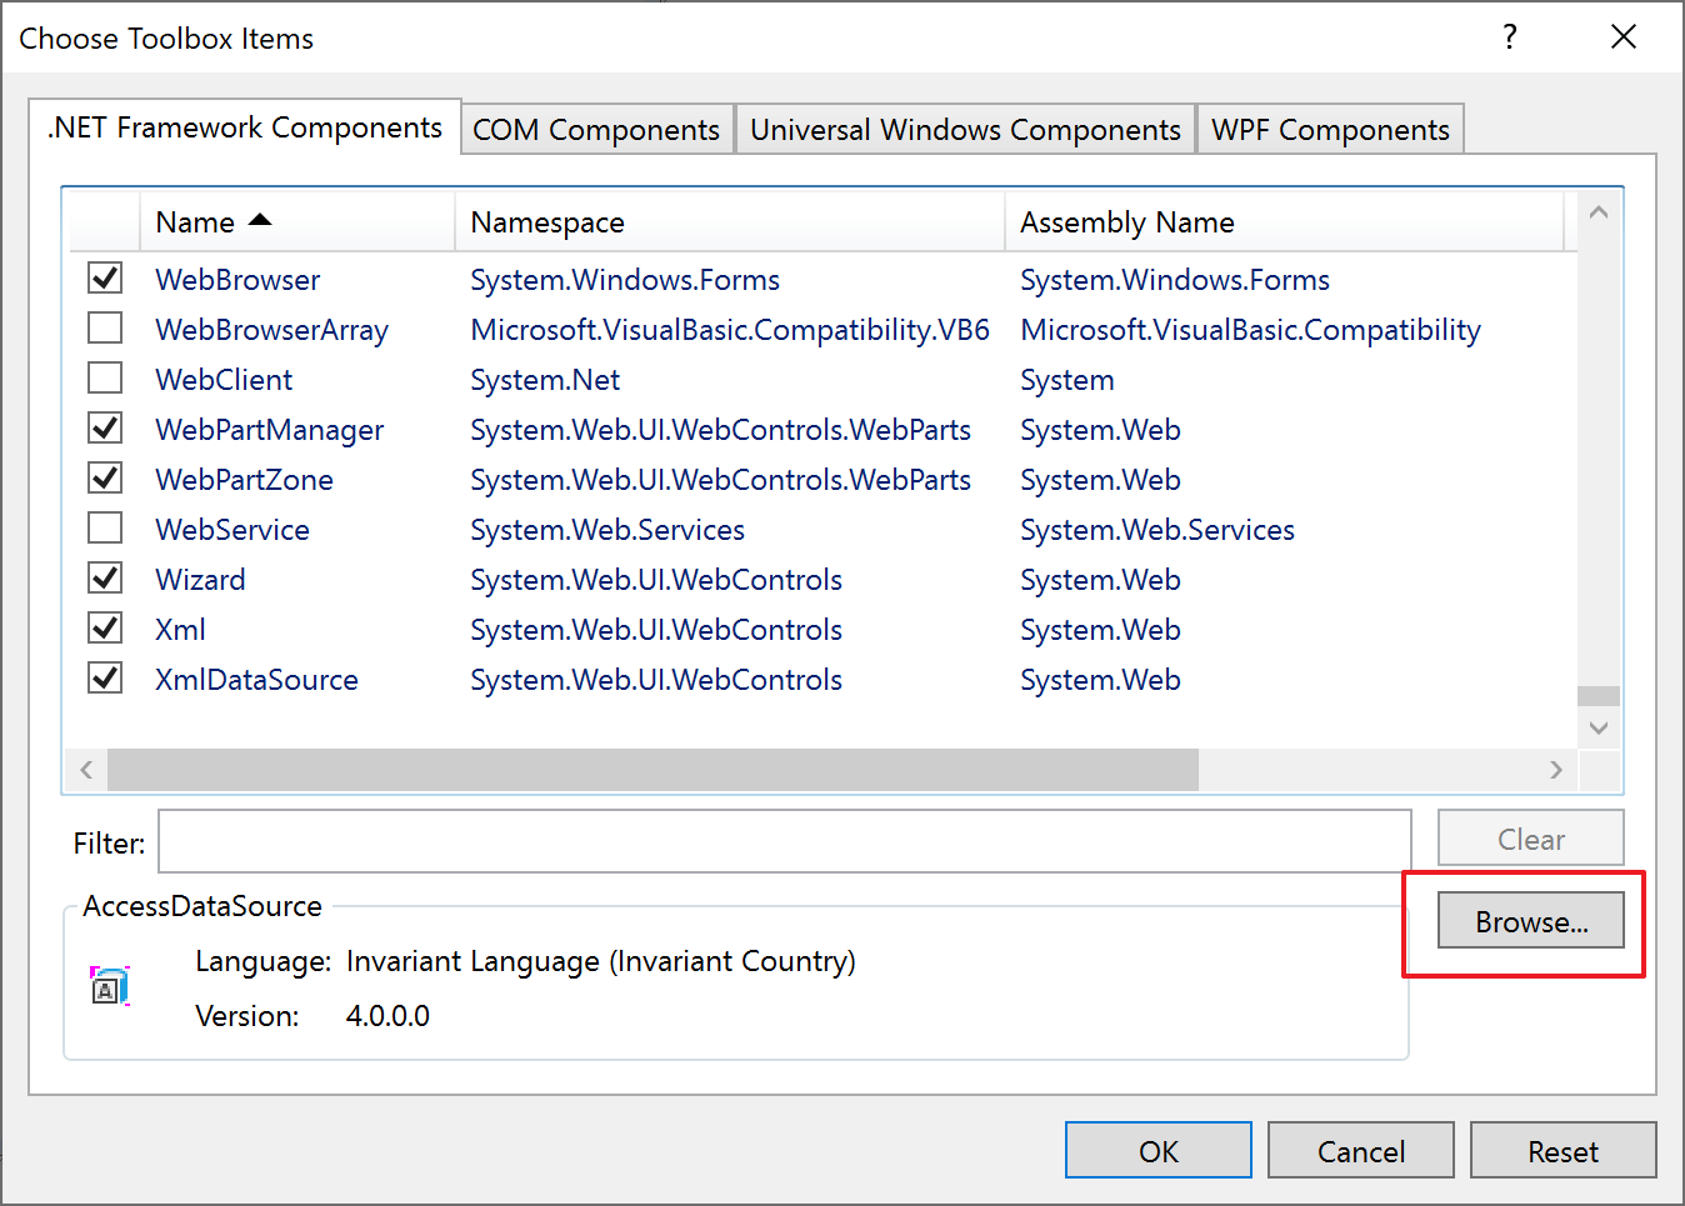1685x1206 pixels.
Task: Click the AccessDataSource component icon
Action: (108, 985)
